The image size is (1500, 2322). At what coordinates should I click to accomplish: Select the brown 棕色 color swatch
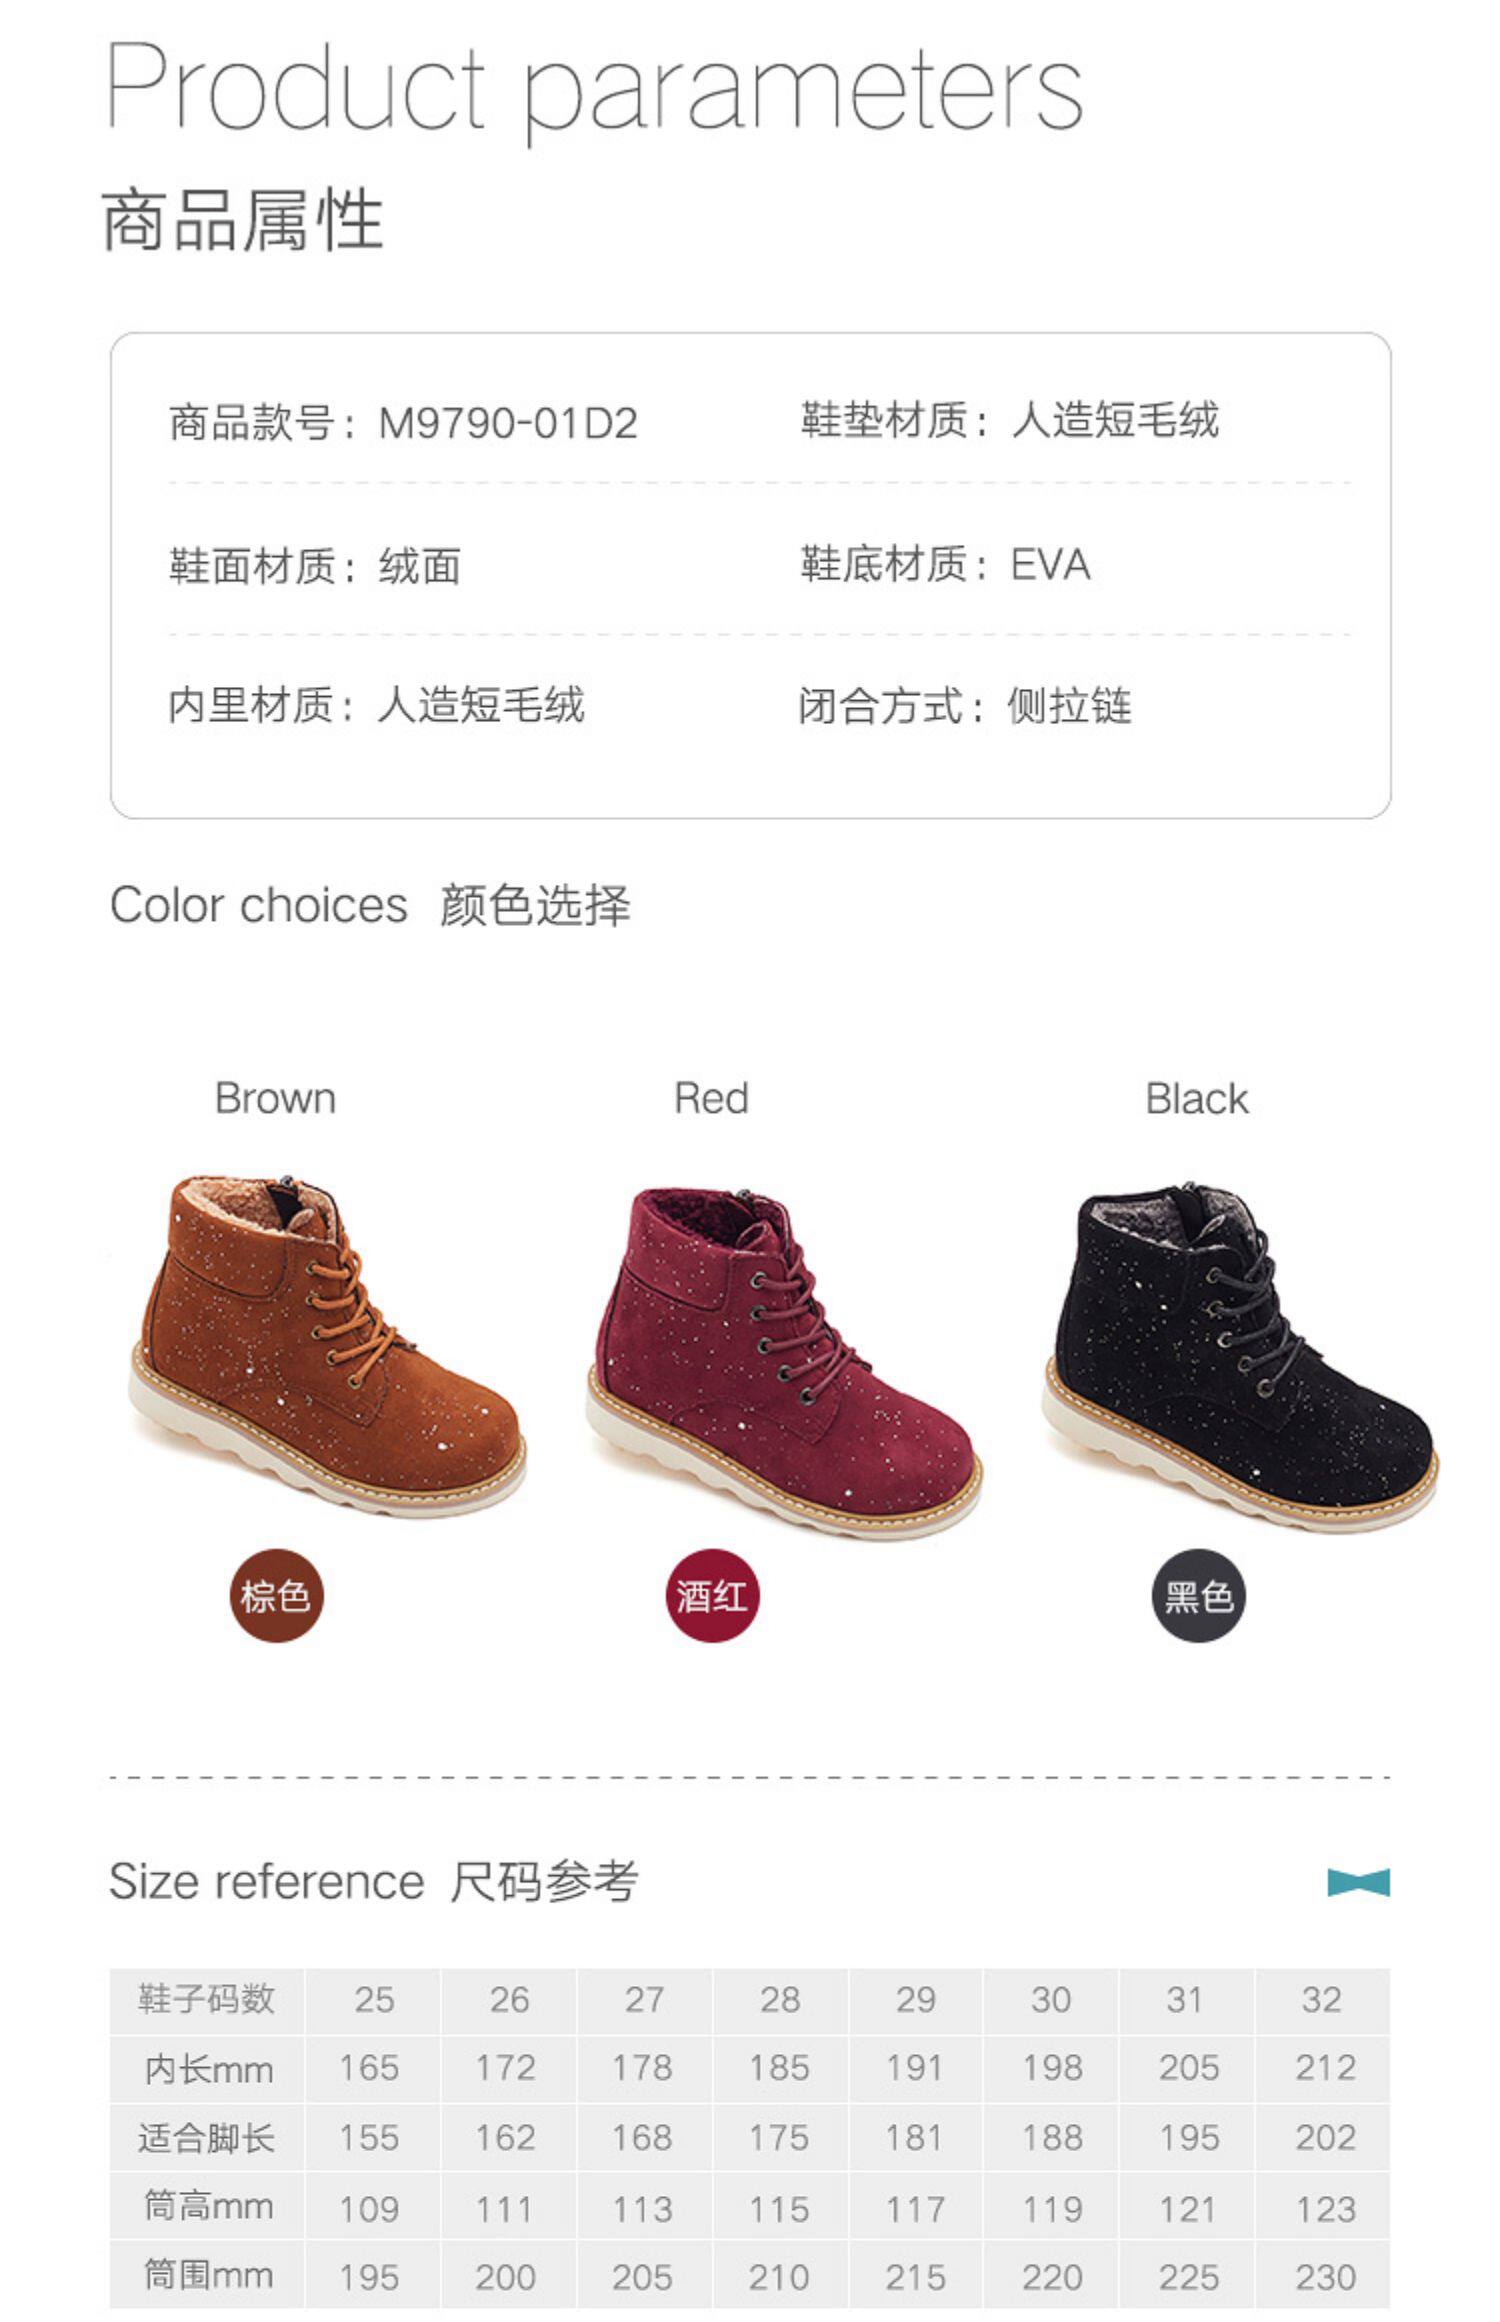(x=276, y=1595)
